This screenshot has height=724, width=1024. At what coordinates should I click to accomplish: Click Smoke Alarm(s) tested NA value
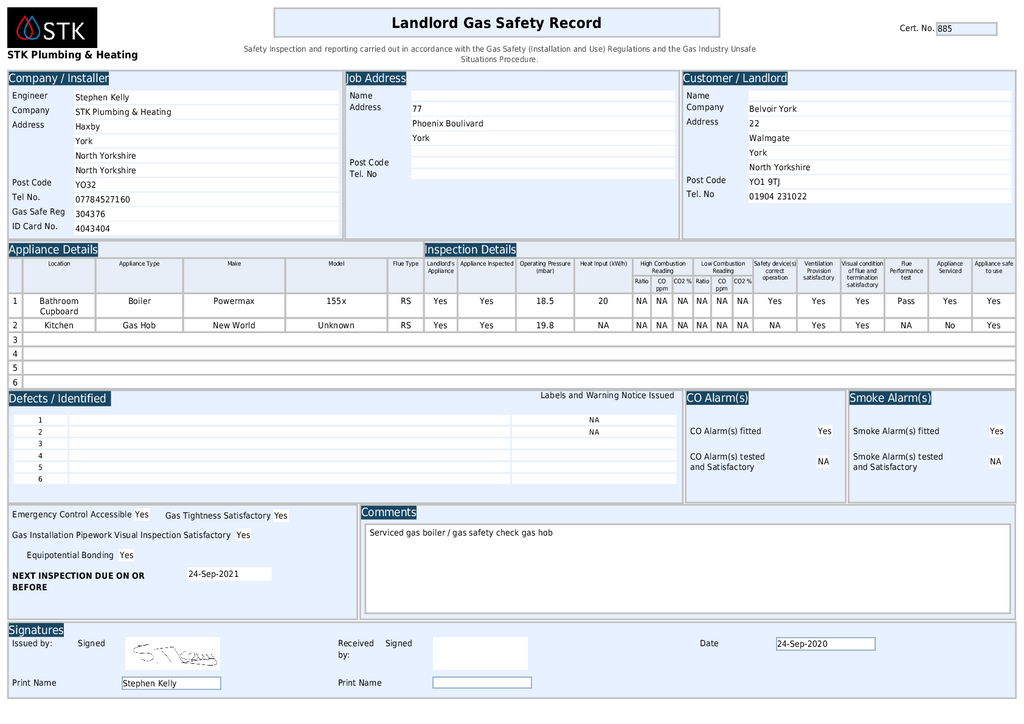pos(995,462)
